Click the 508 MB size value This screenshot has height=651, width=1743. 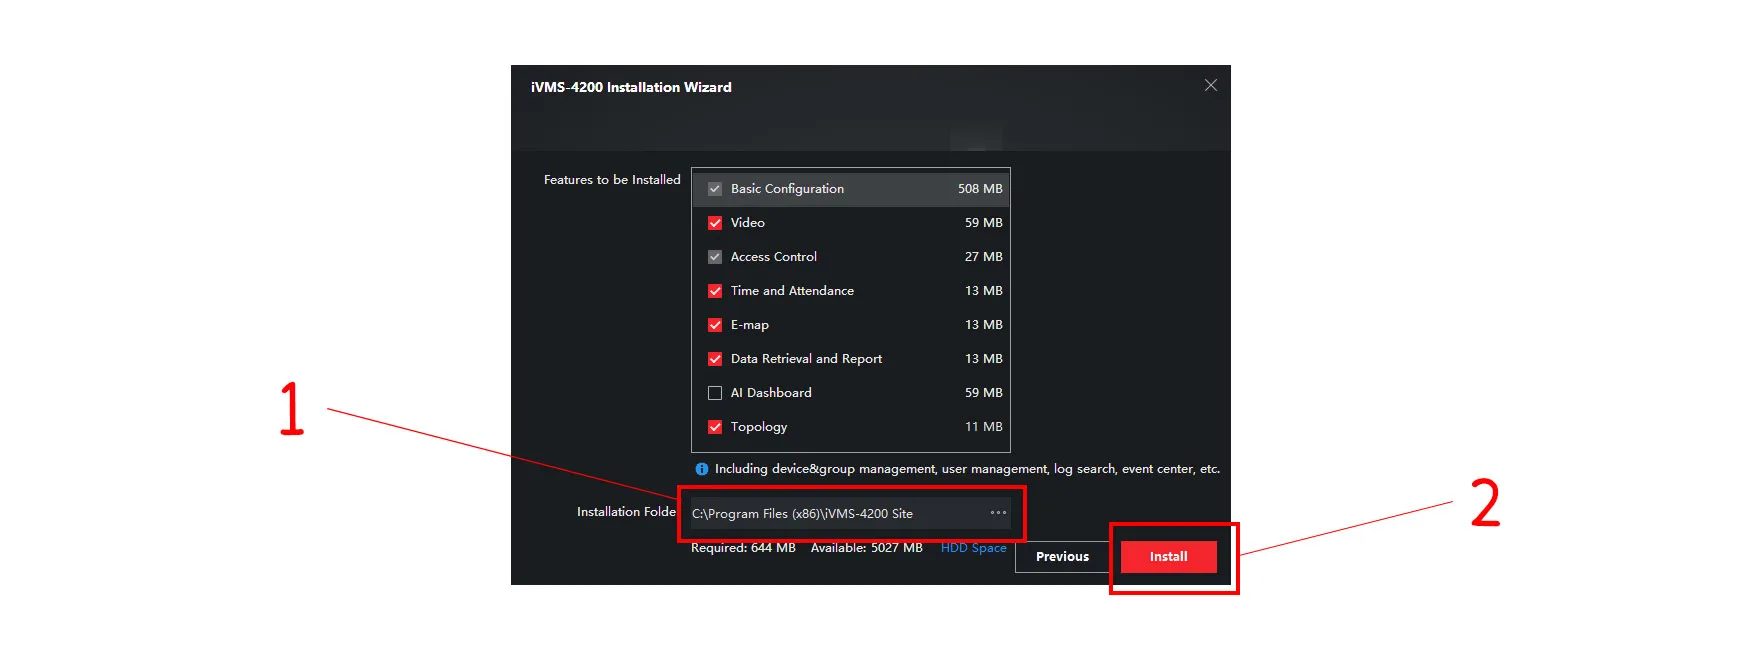point(980,189)
